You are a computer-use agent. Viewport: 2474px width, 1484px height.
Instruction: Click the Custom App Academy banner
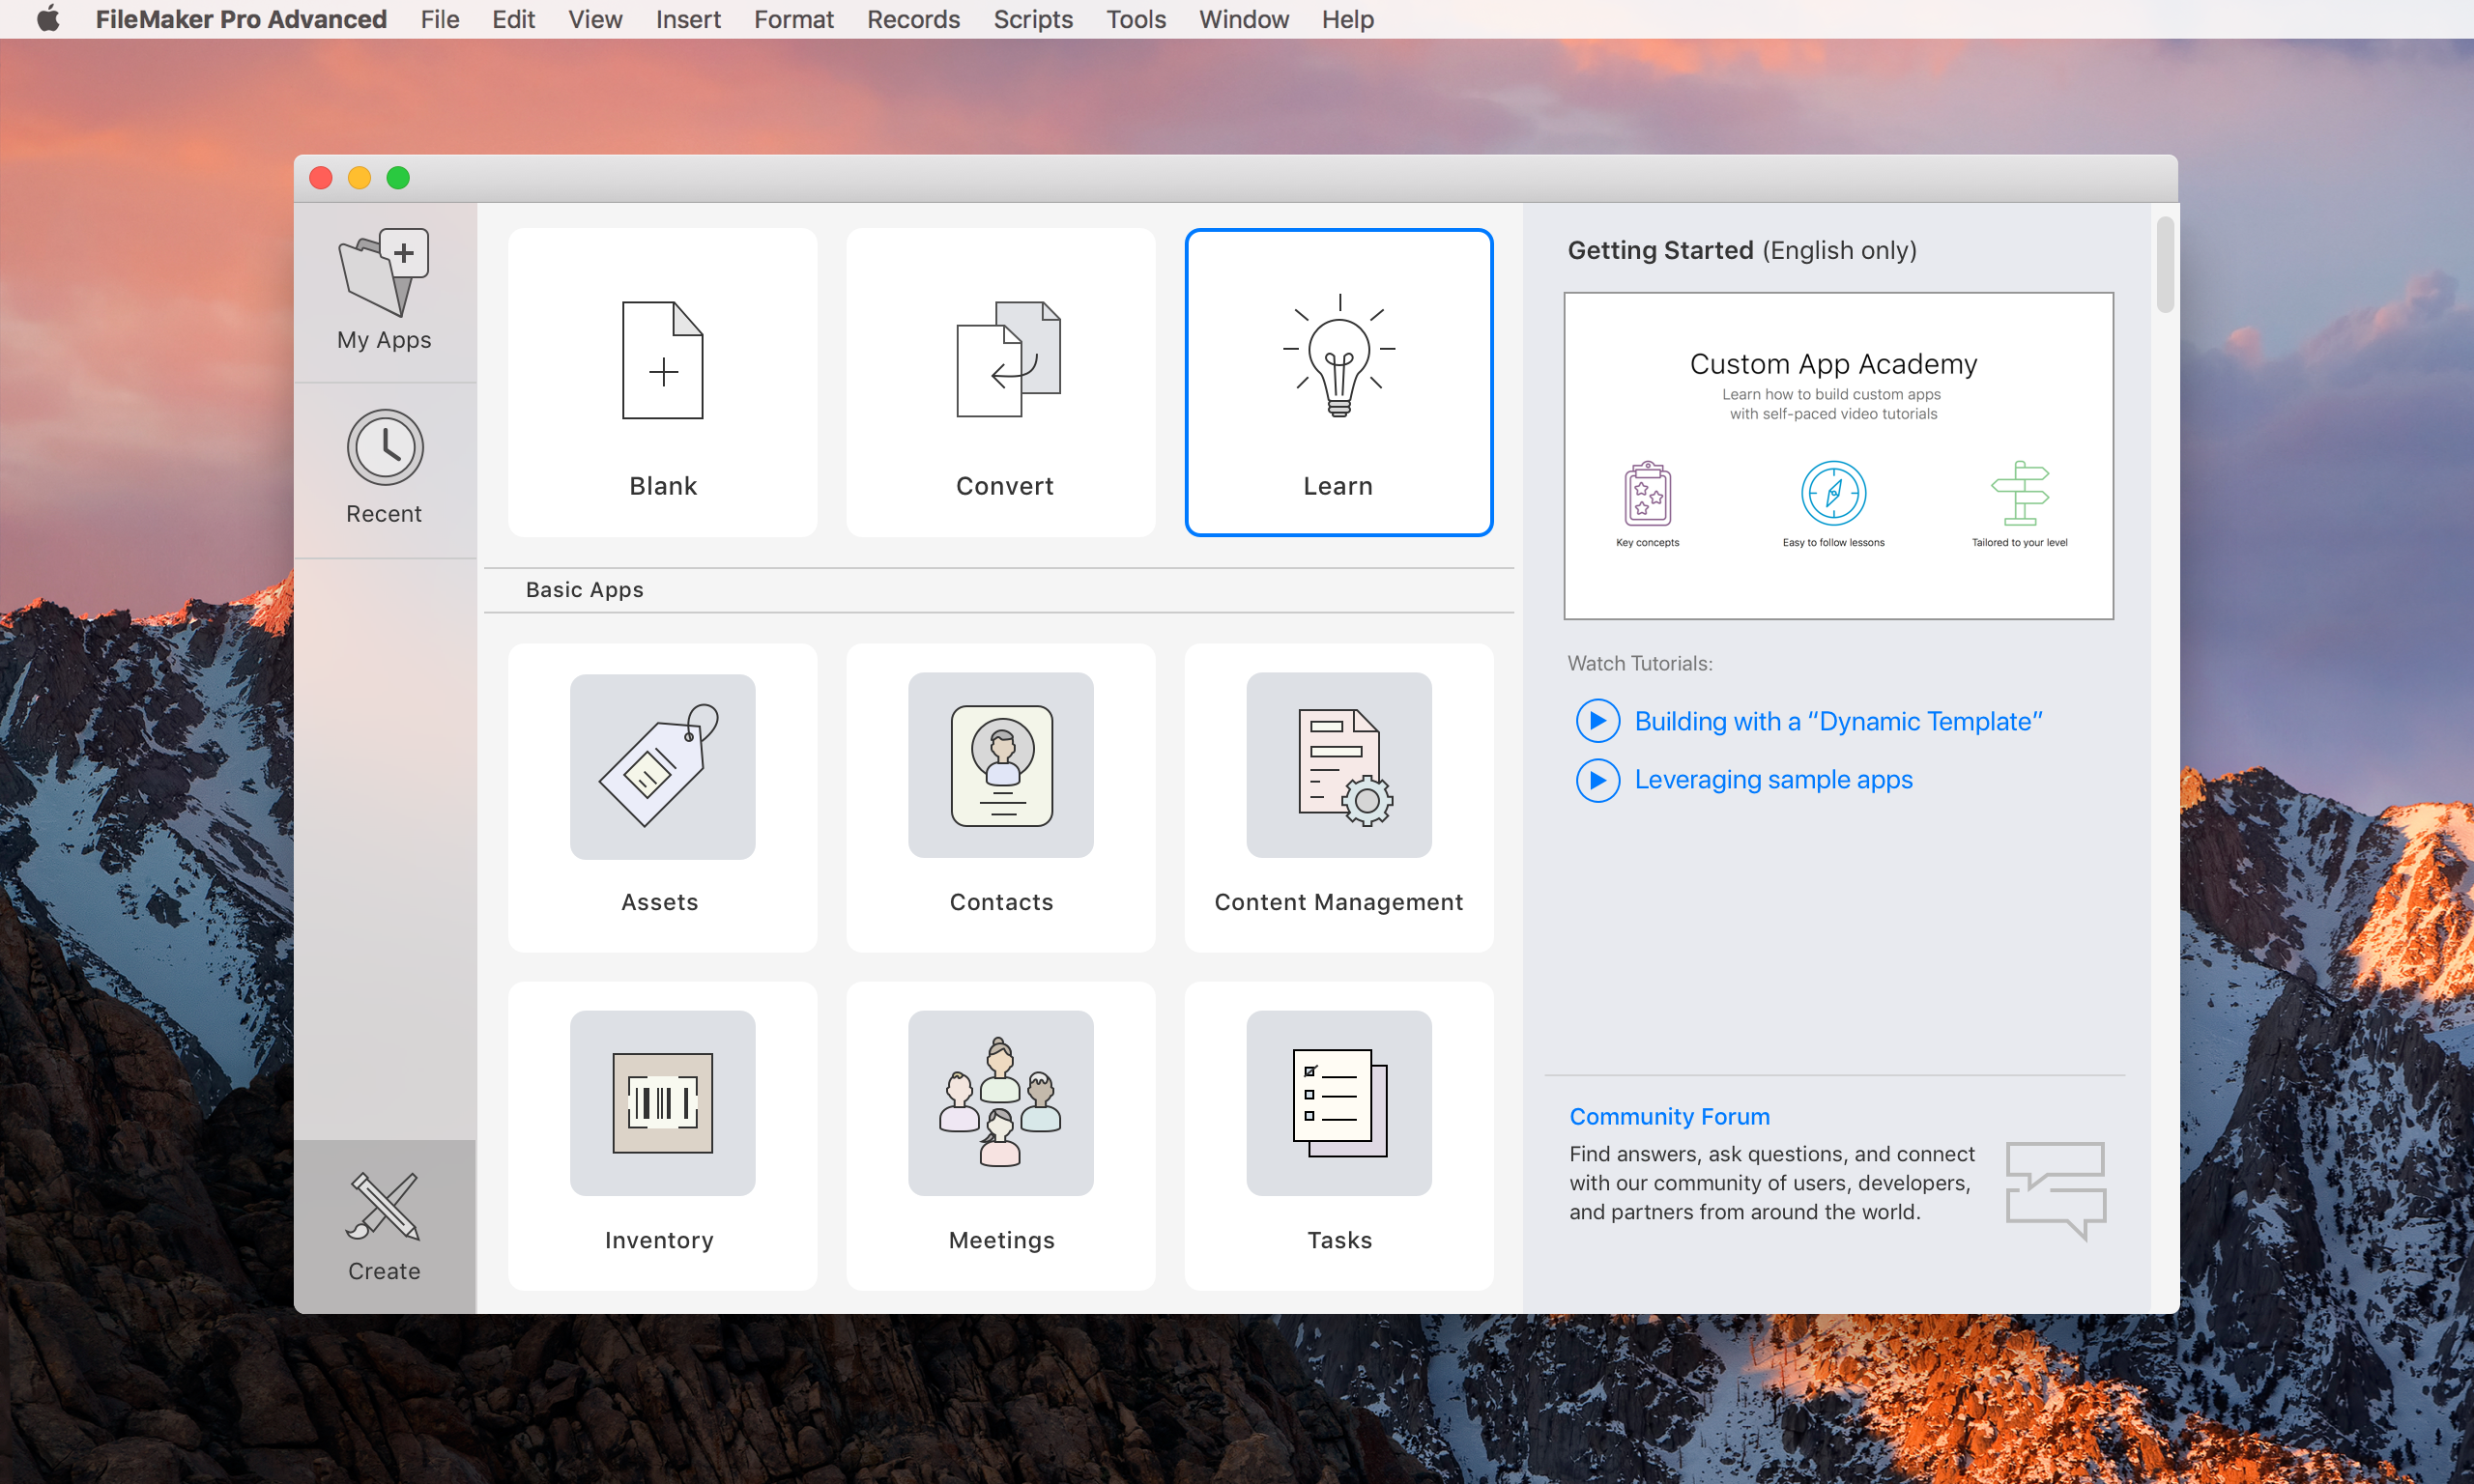coord(1838,456)
